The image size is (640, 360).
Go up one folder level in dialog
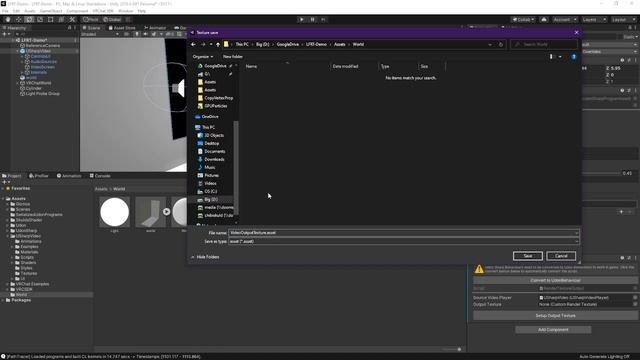[218, 44]
